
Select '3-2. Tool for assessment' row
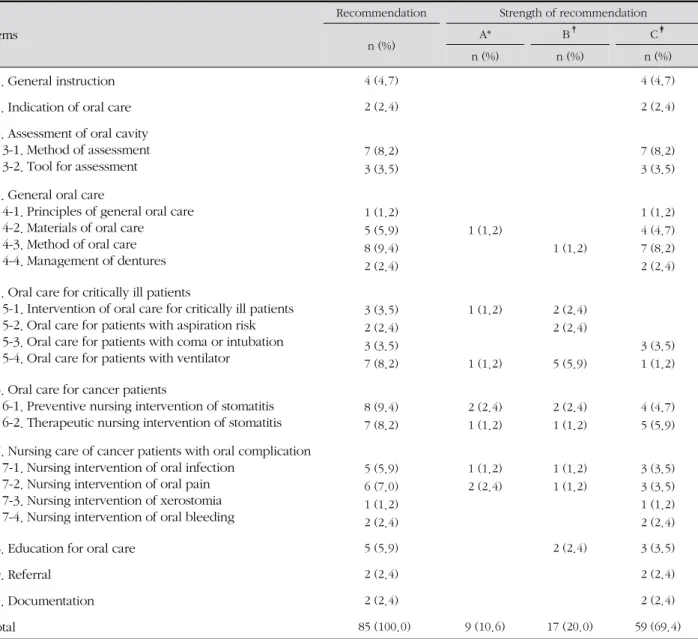[70, 167]
